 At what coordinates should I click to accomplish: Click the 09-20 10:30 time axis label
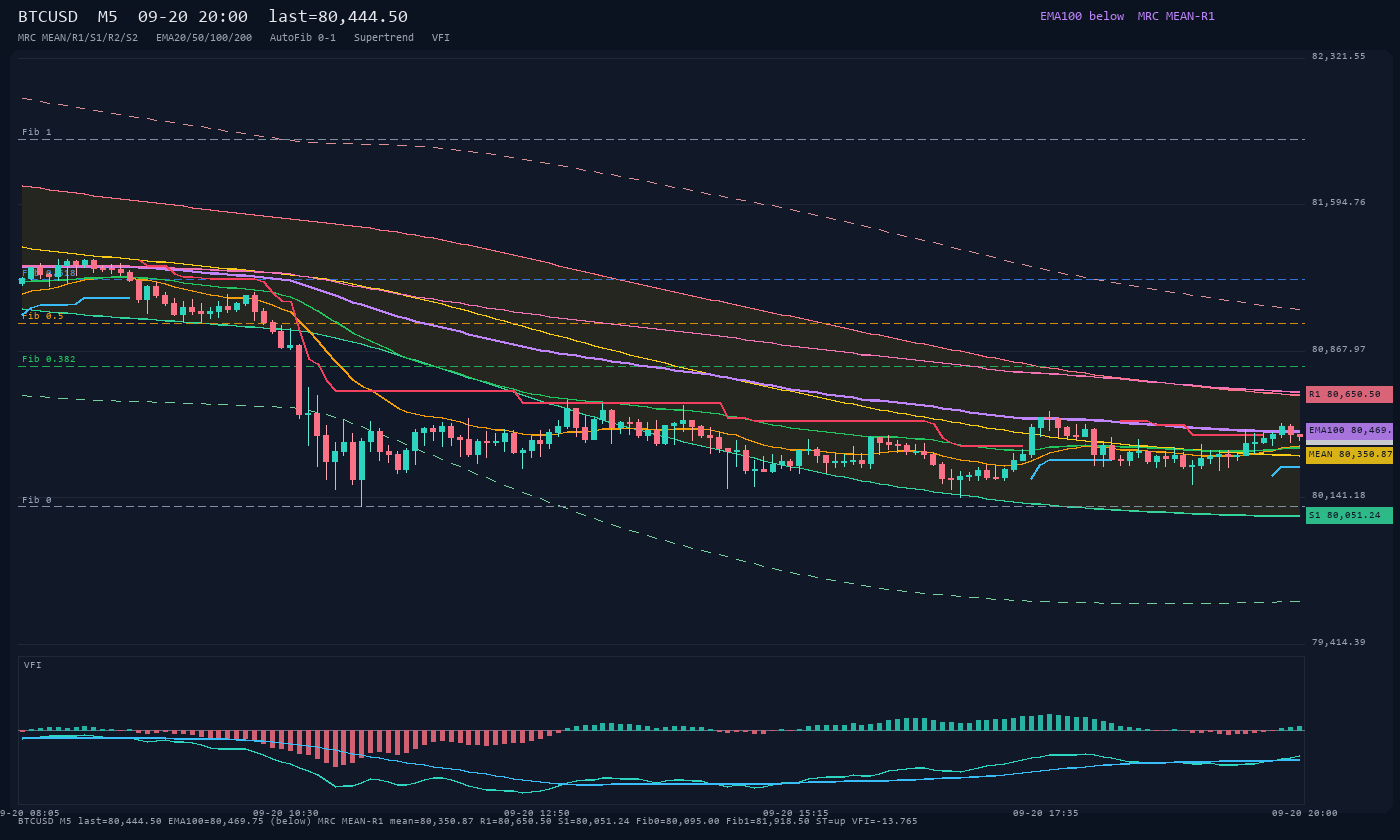click(x=286, y=813)
